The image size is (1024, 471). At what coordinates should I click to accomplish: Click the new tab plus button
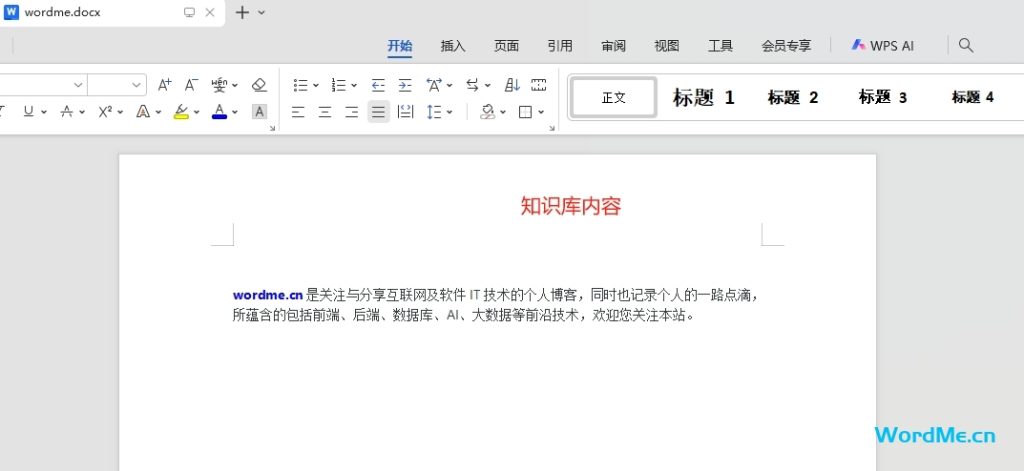242,12
